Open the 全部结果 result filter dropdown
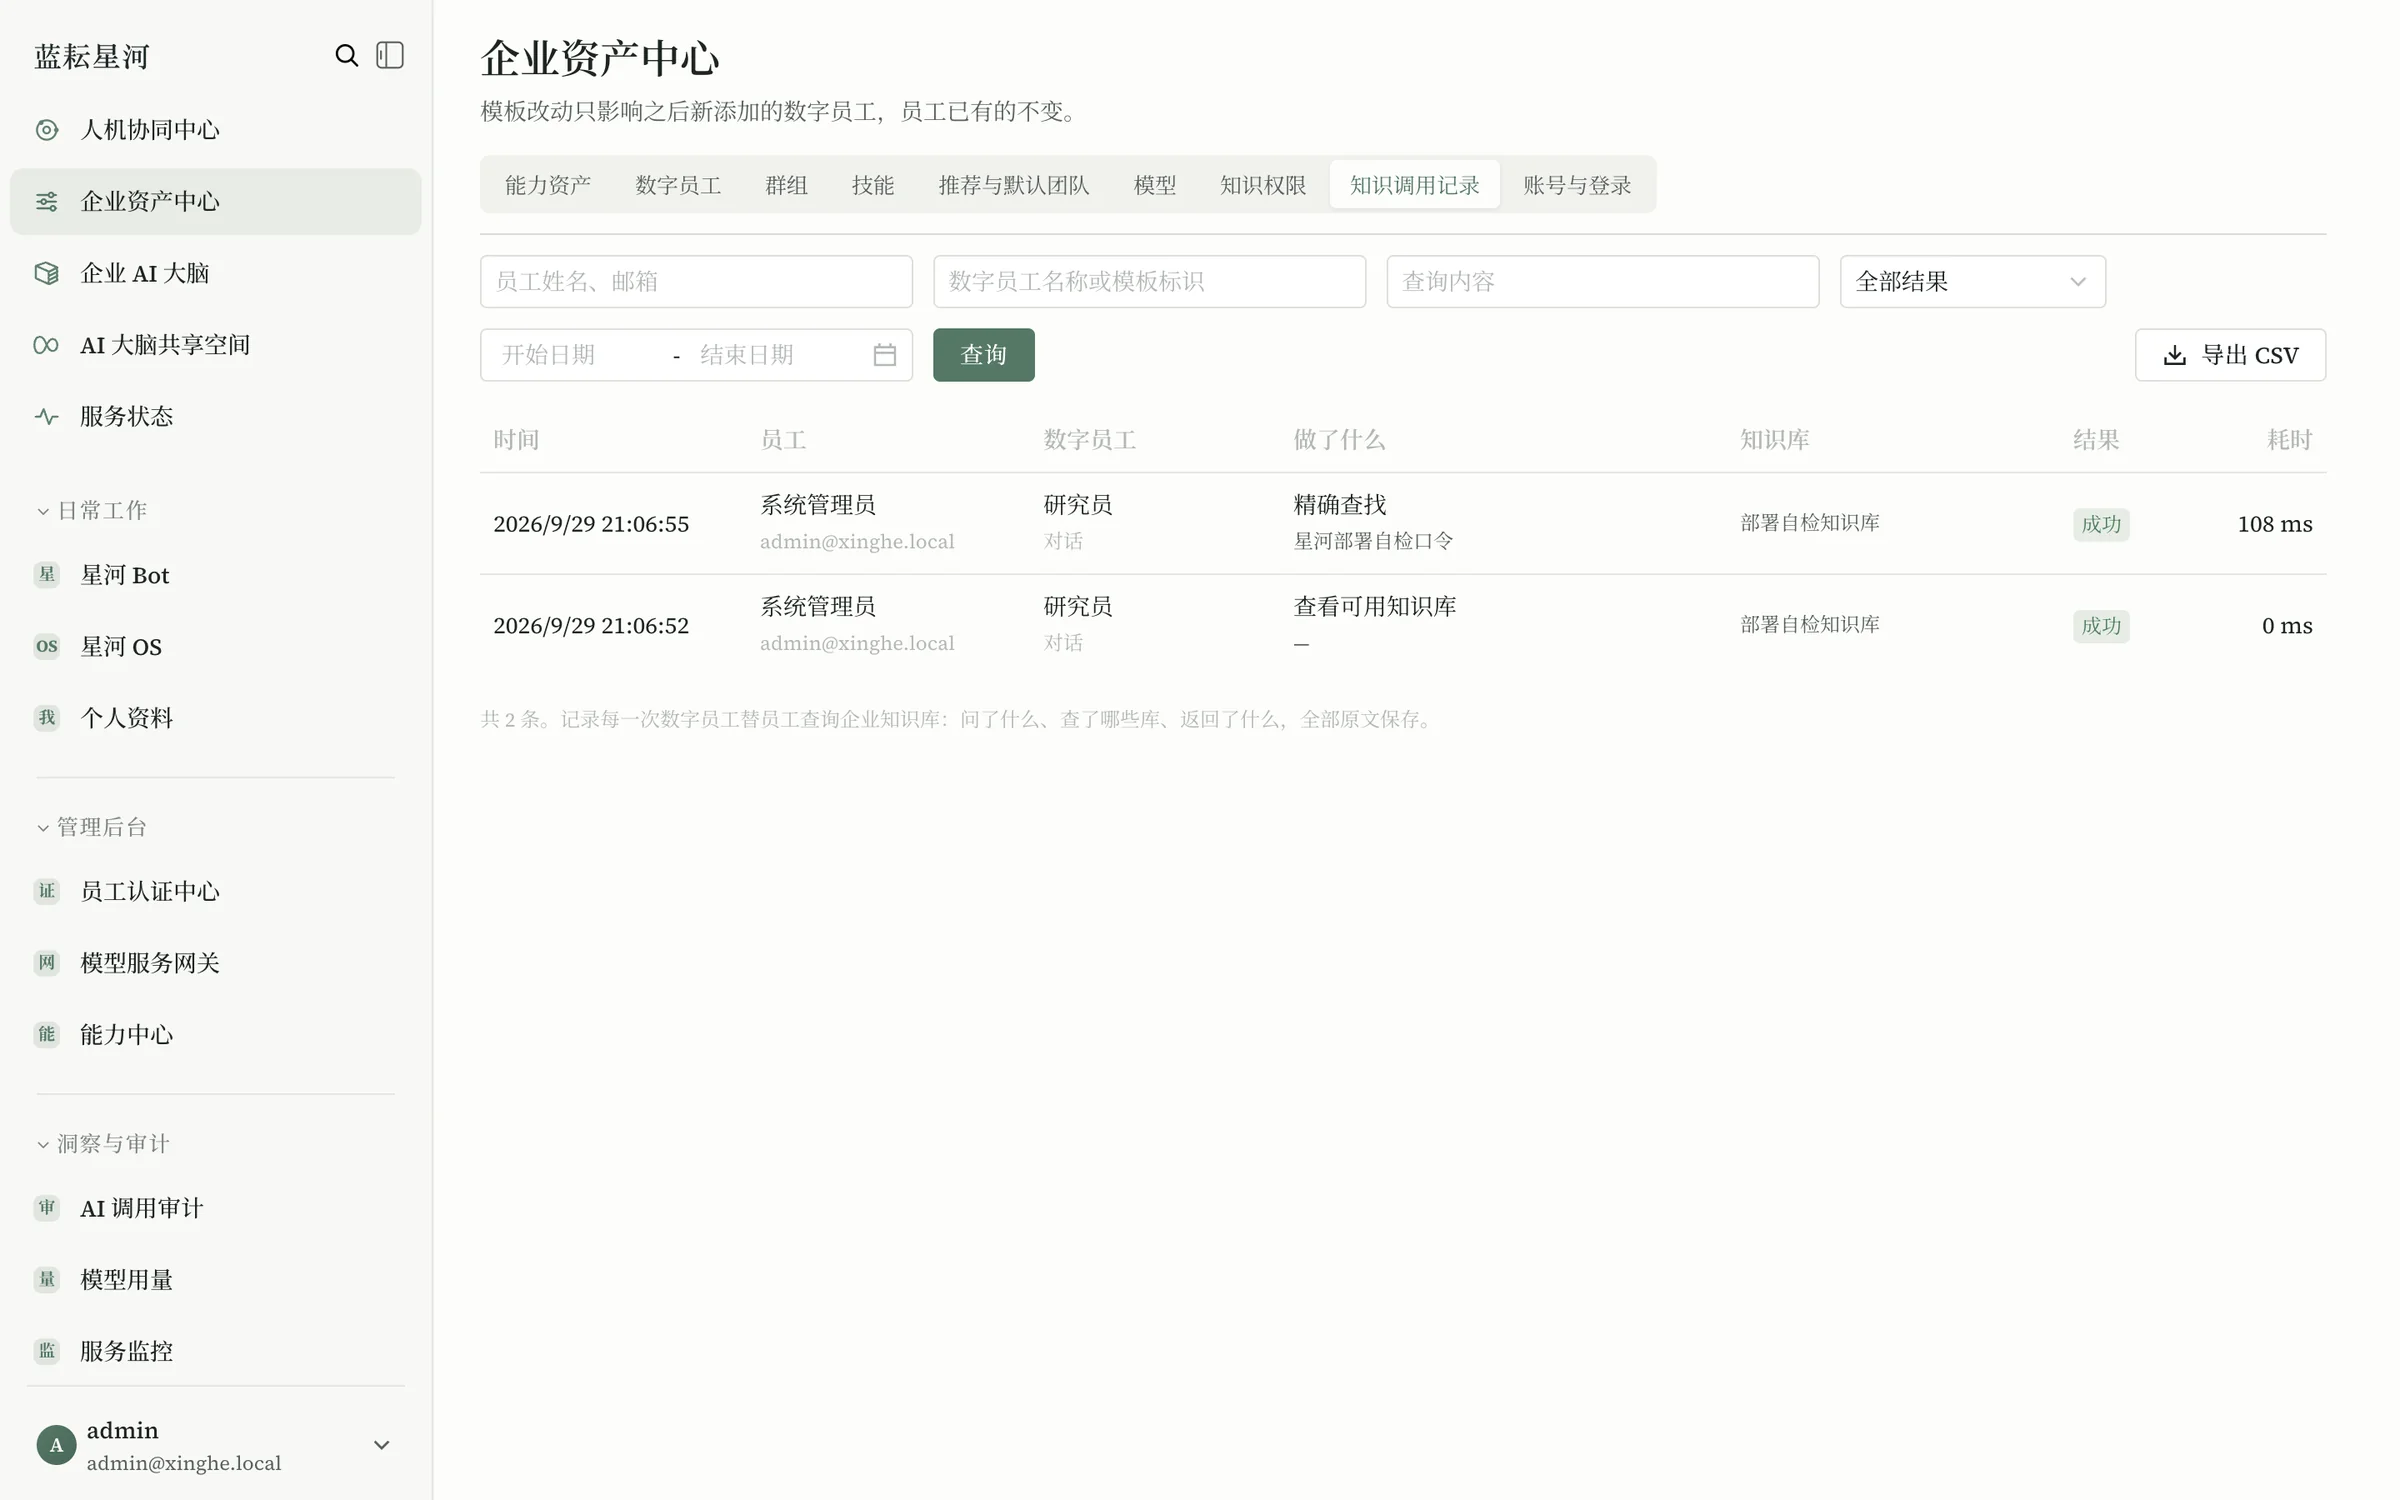 pos(1972,282)
